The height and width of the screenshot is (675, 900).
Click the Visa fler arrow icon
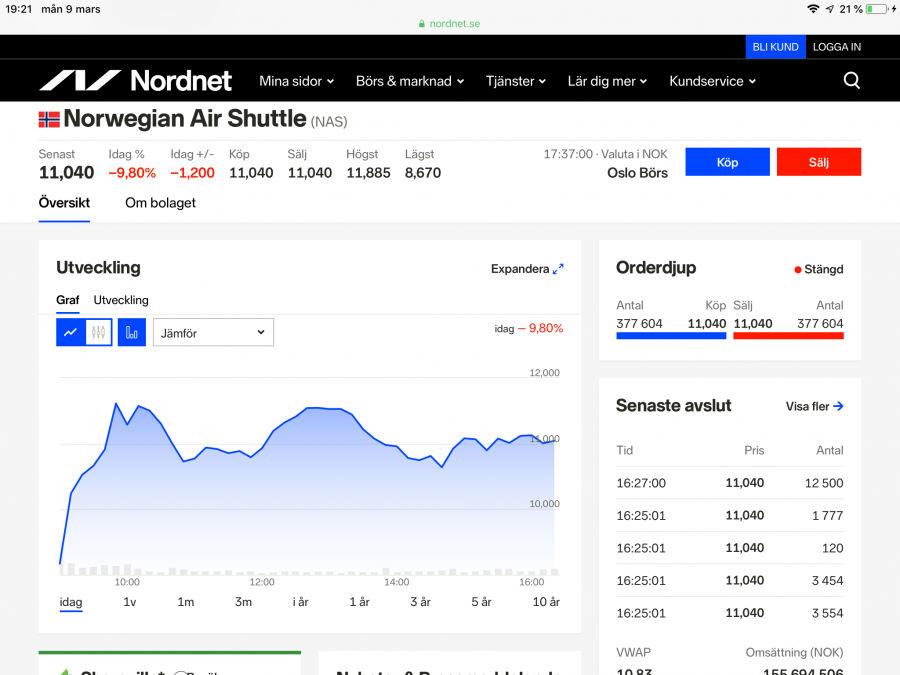[x=838, y=406]
